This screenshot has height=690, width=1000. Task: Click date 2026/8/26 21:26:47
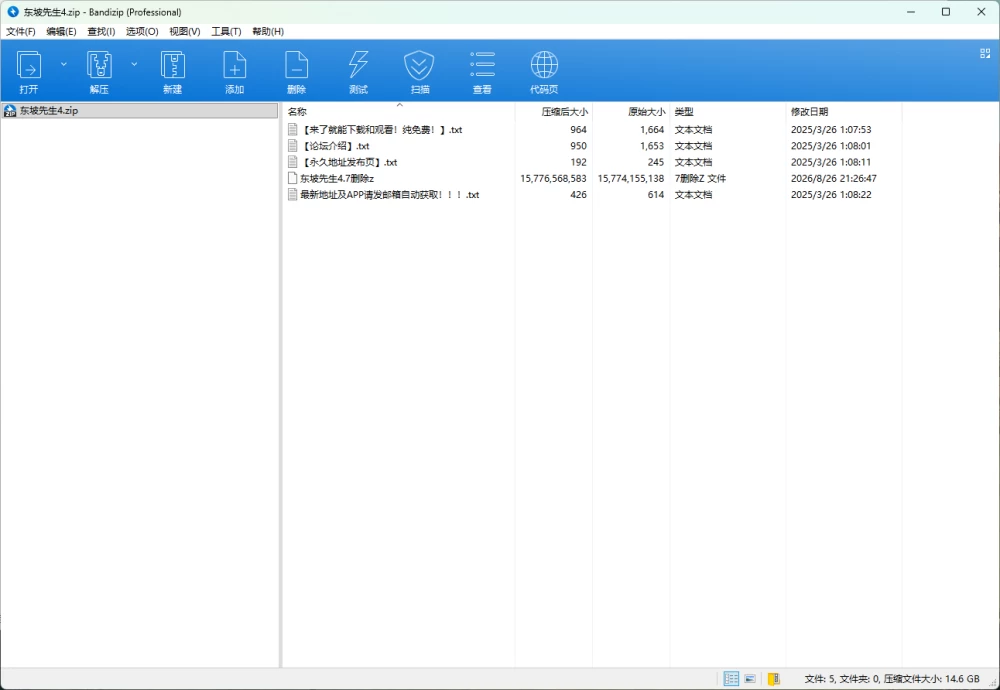tap(834, 179)
